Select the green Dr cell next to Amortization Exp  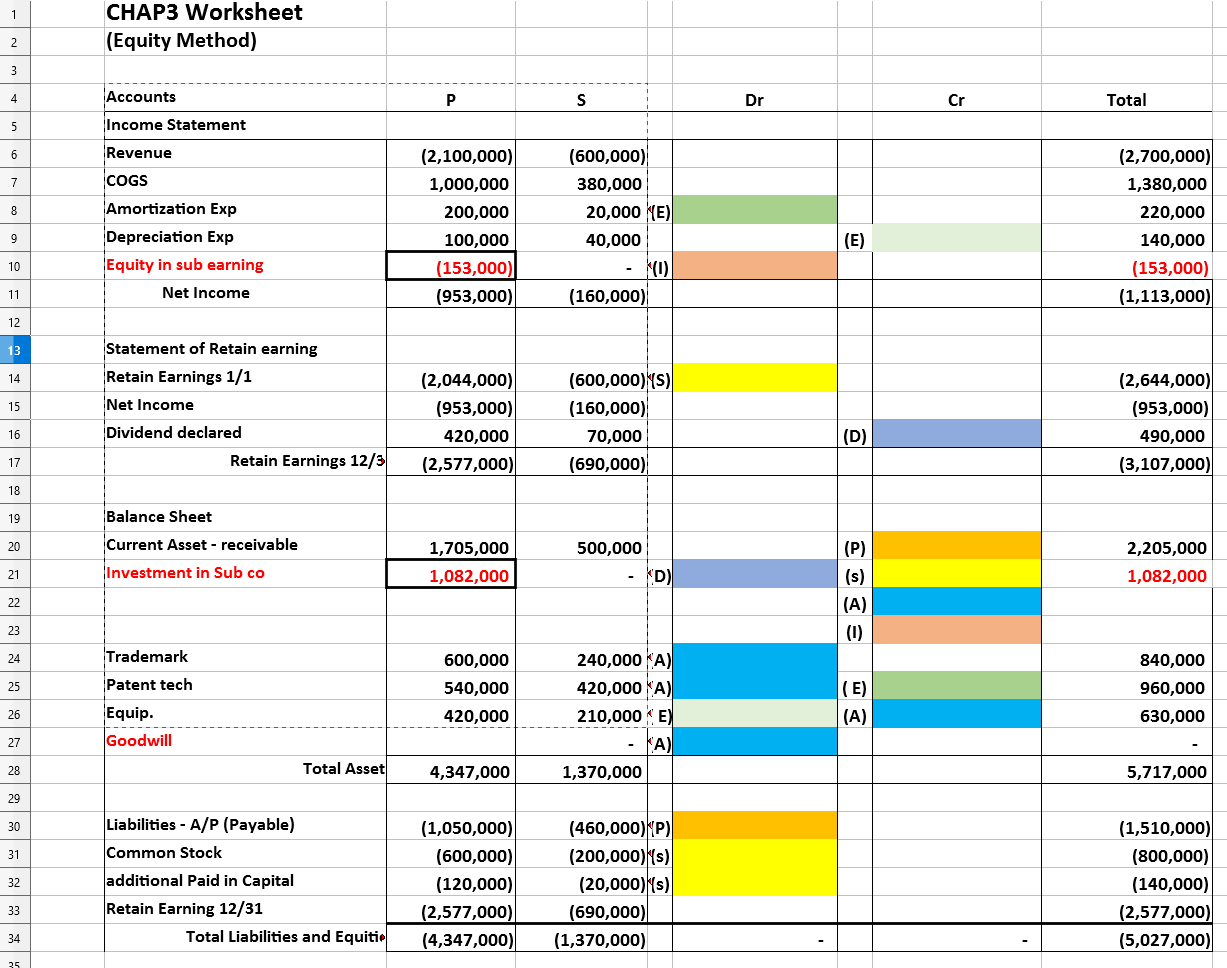point(755,211)
